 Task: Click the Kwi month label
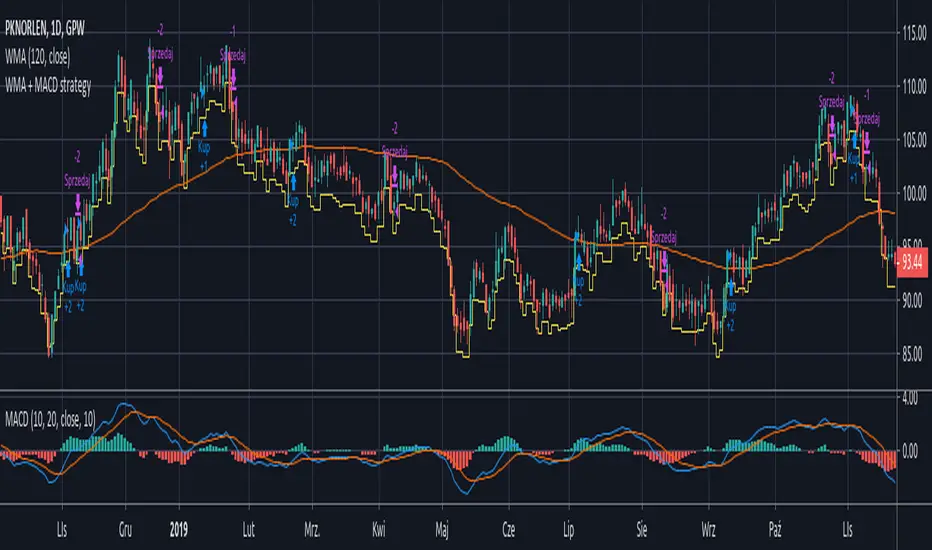pyautogui.click(x=379, y=530)
